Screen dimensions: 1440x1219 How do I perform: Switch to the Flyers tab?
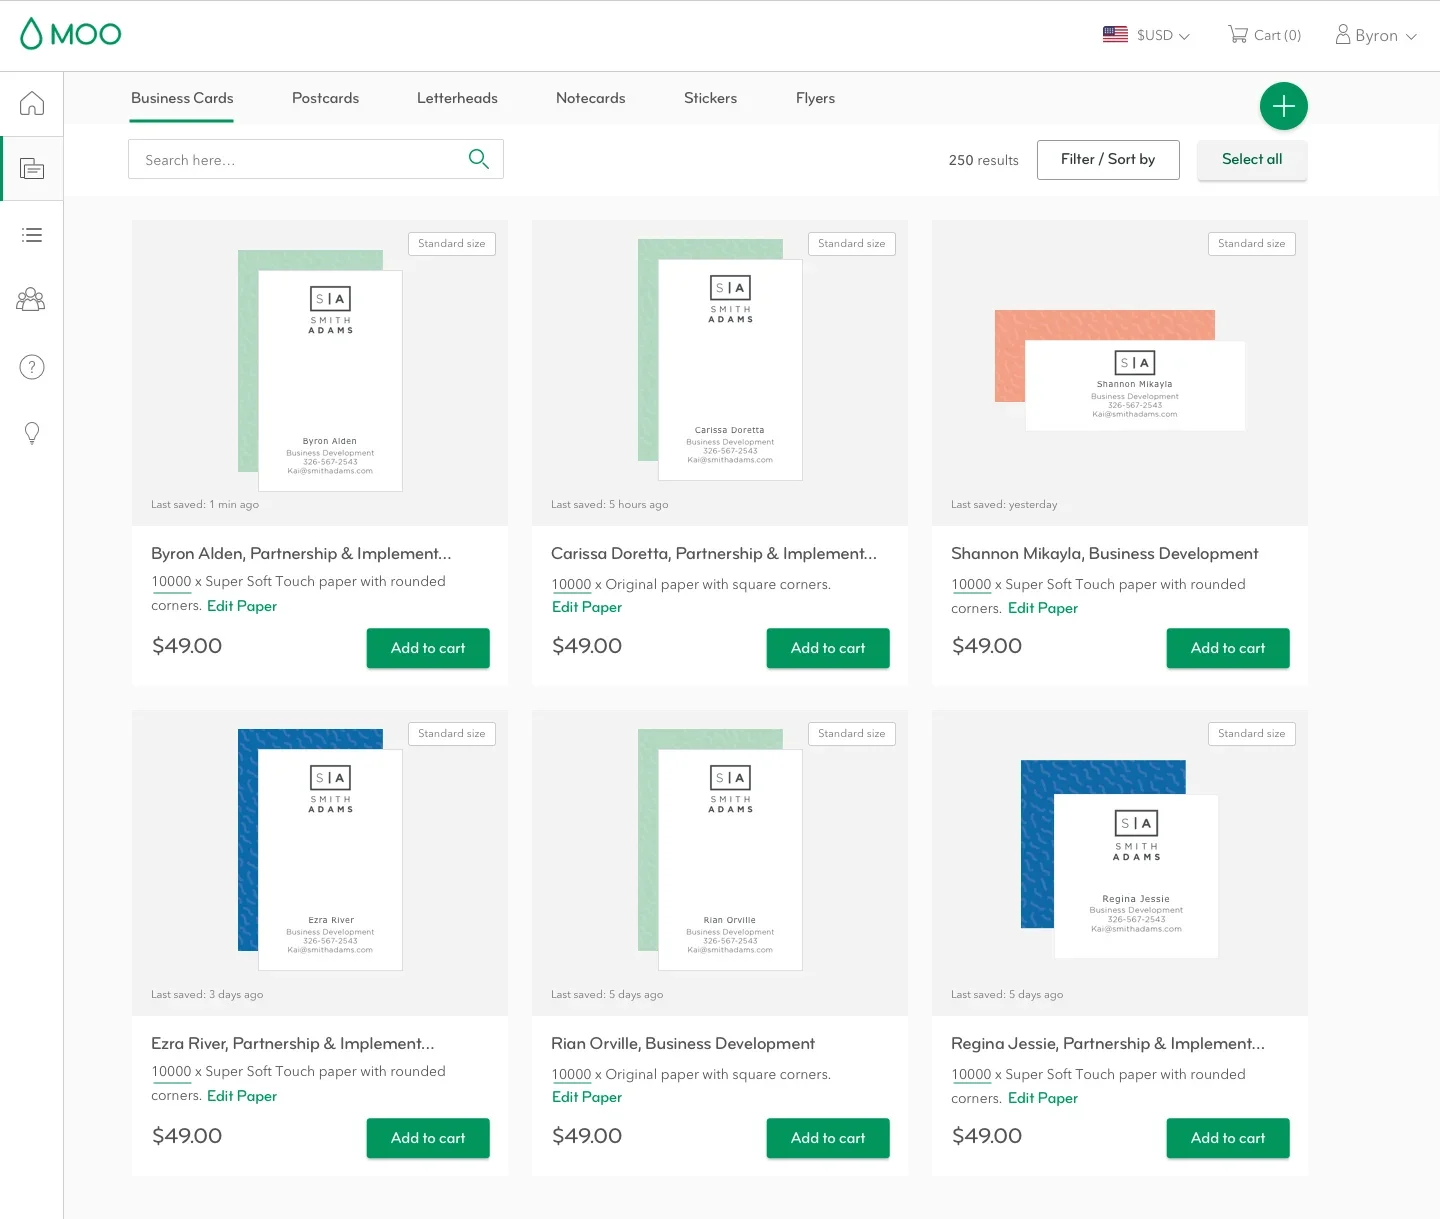point(815,98)
